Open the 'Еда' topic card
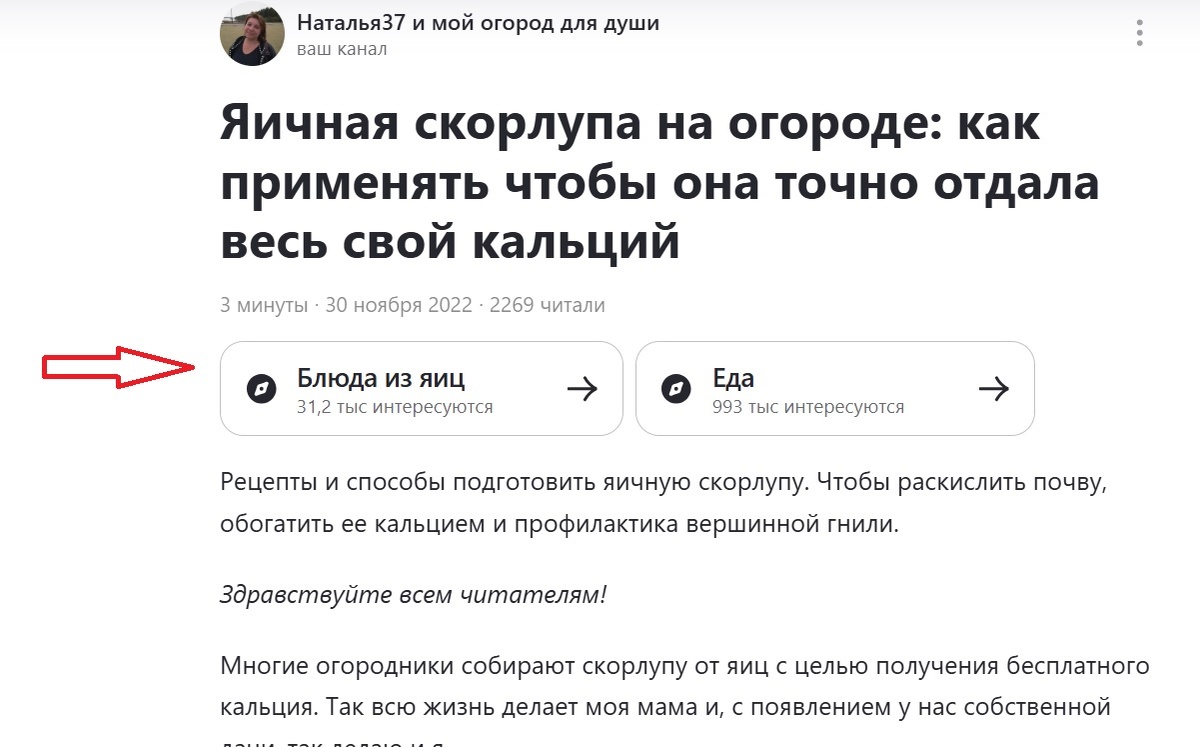Image resolution: width=1200 pixels, height=747 pixels. (x=835, y=389)
